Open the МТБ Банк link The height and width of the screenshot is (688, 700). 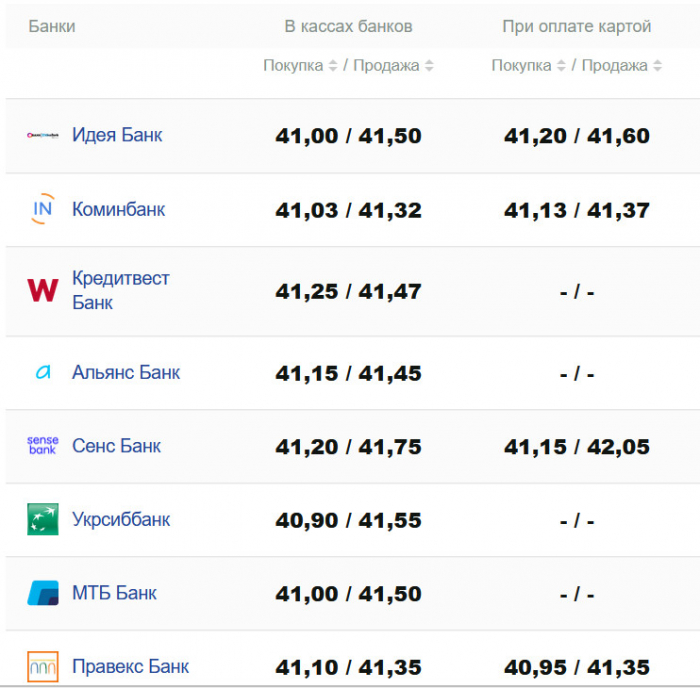[x=114, y=593]
